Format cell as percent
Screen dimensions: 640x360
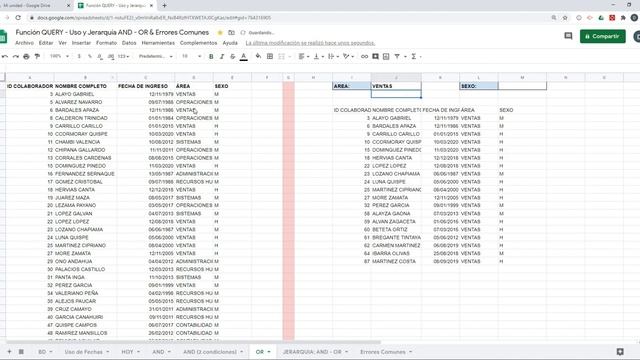coord(90,56)
